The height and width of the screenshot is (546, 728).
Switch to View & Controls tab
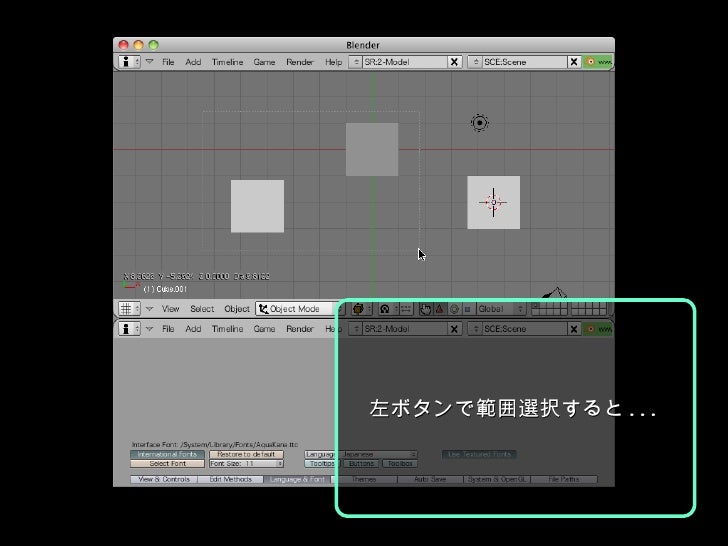(x=164, y=479)
